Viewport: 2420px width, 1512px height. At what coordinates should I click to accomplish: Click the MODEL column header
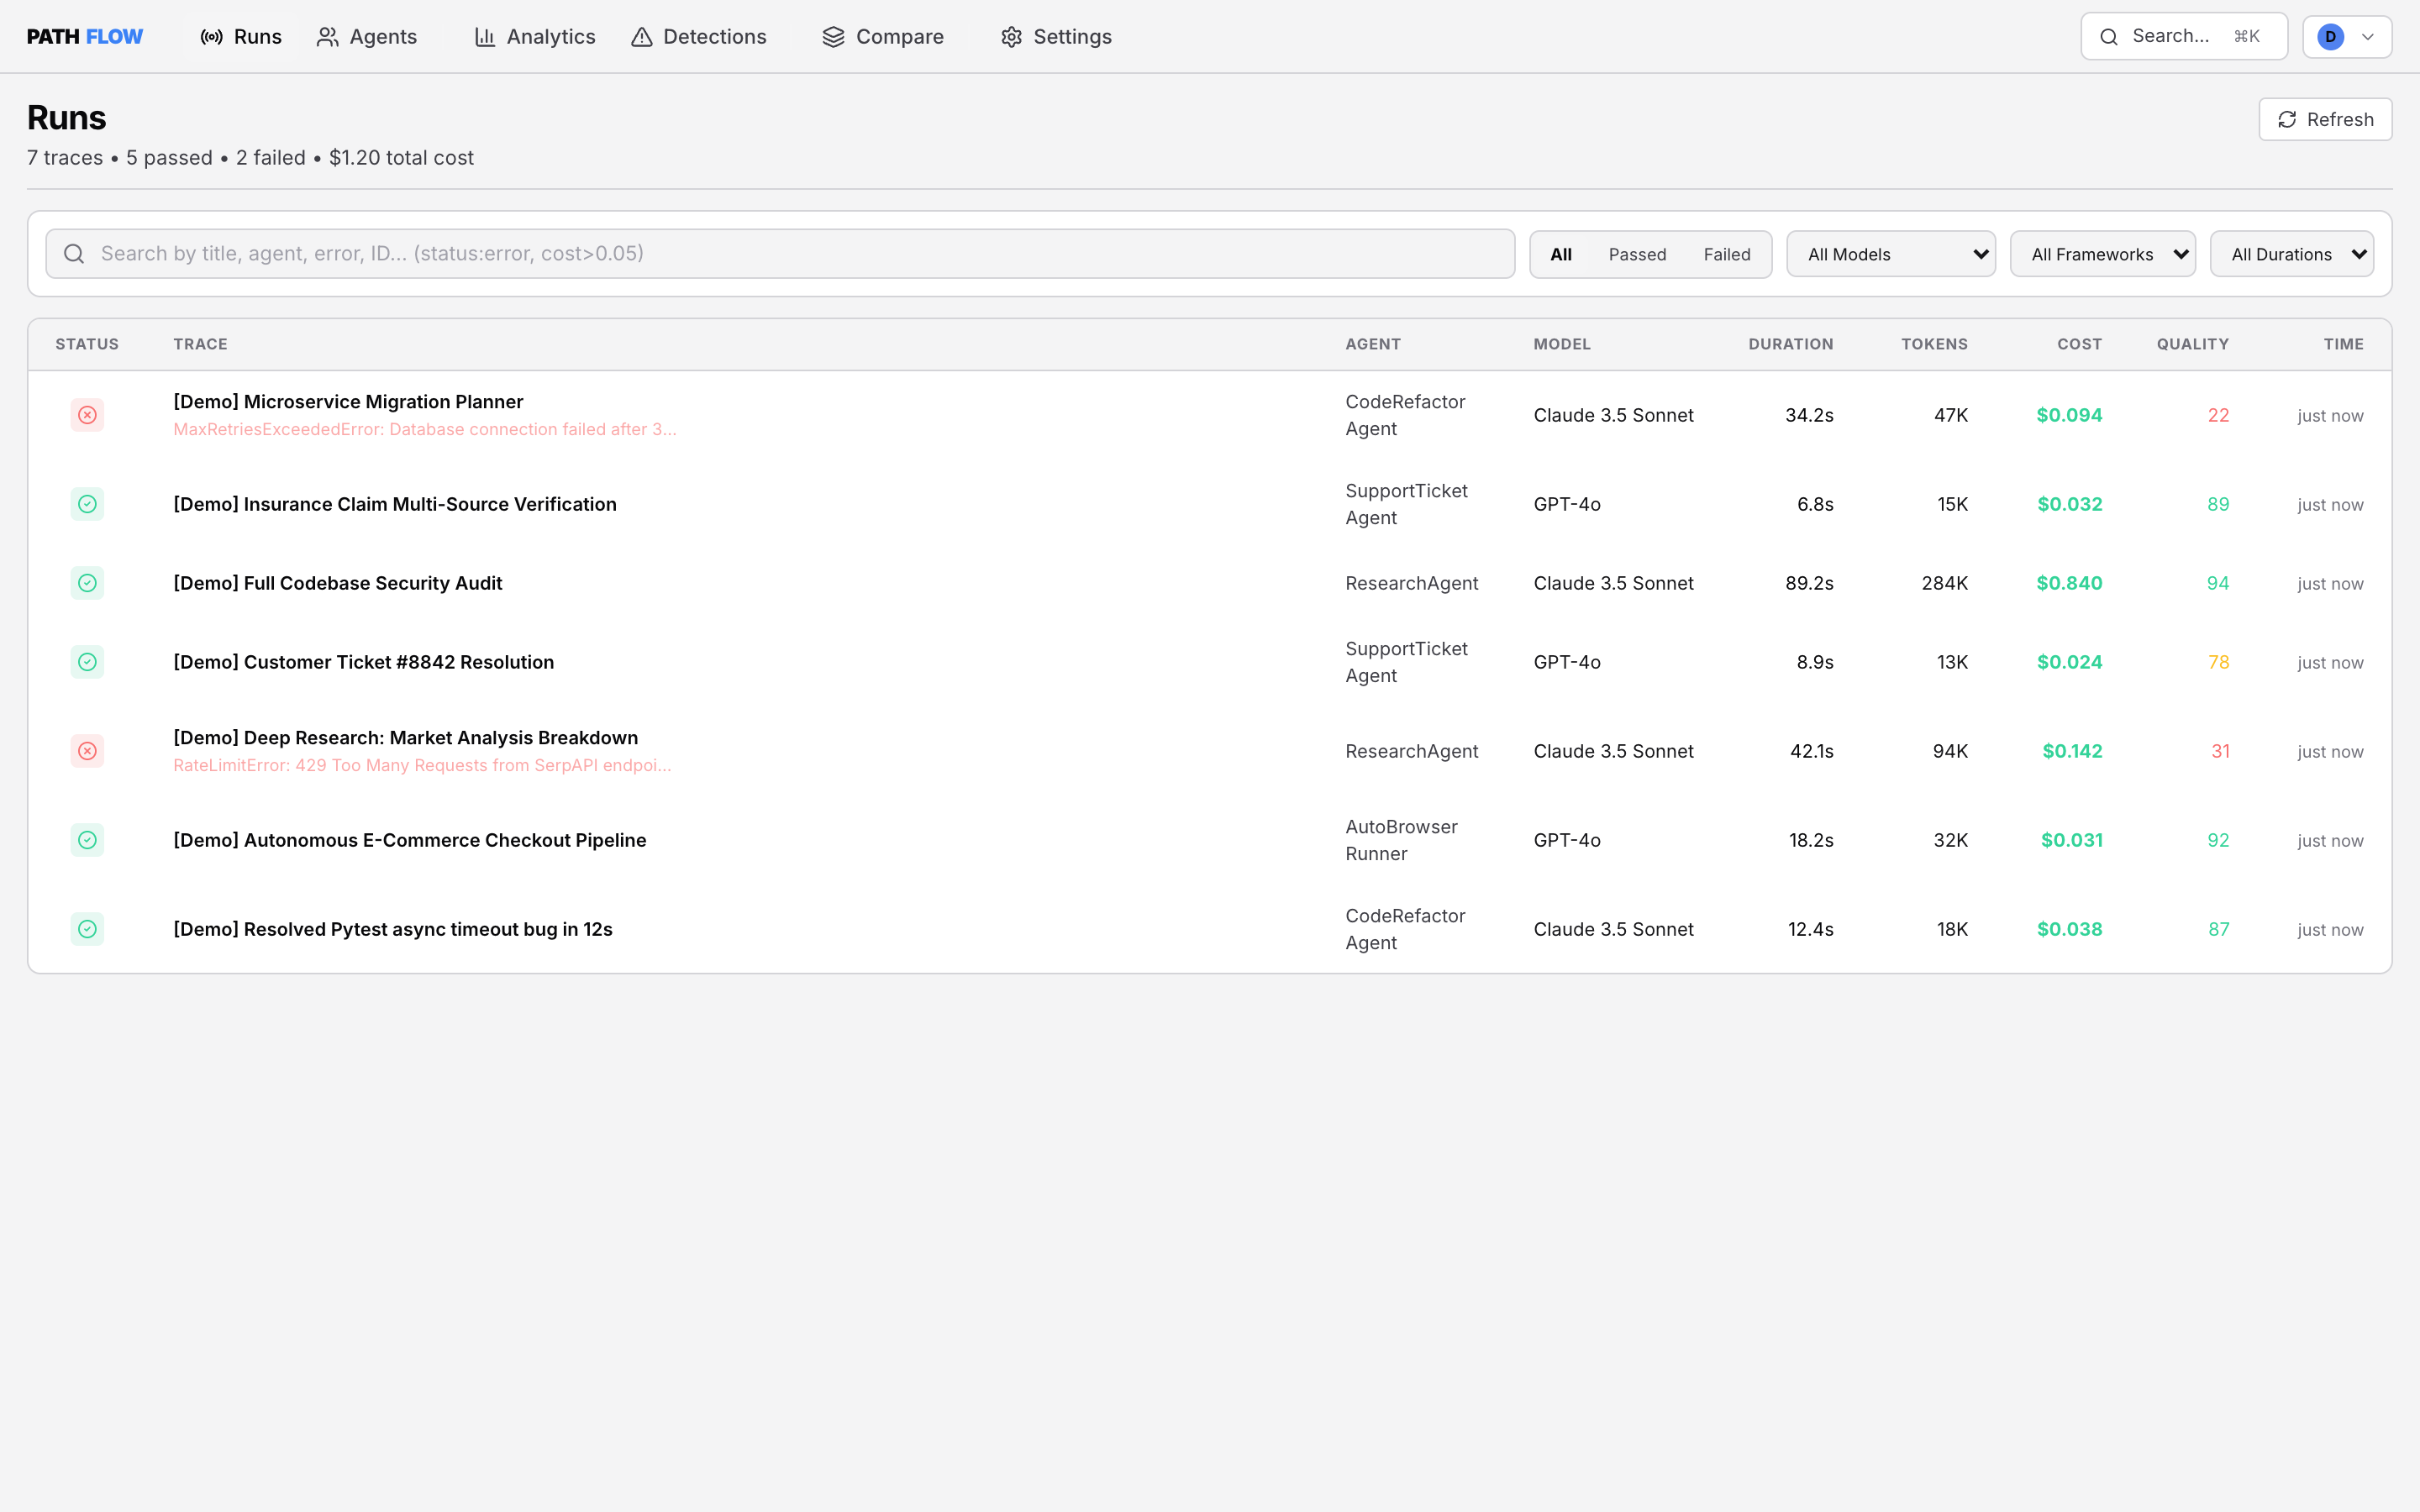(1561, 344)
